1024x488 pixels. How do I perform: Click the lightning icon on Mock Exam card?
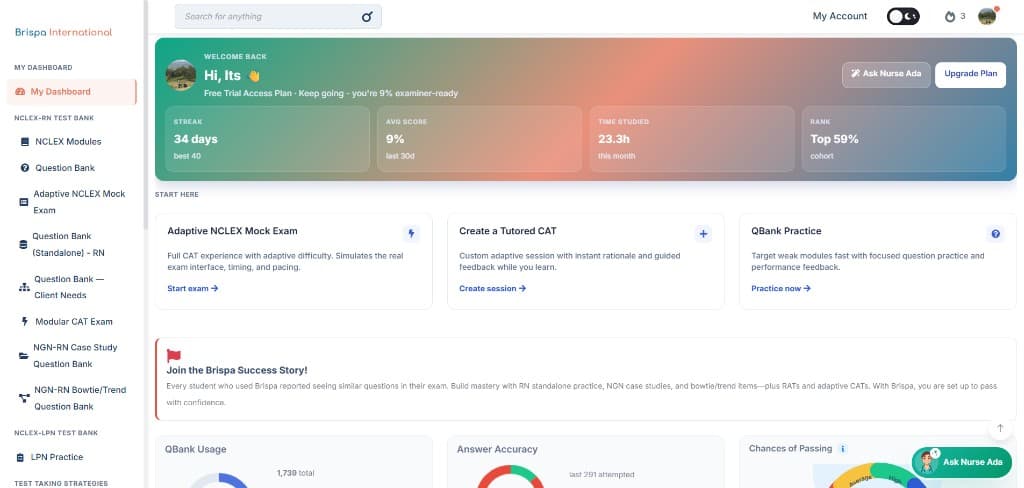411,233
